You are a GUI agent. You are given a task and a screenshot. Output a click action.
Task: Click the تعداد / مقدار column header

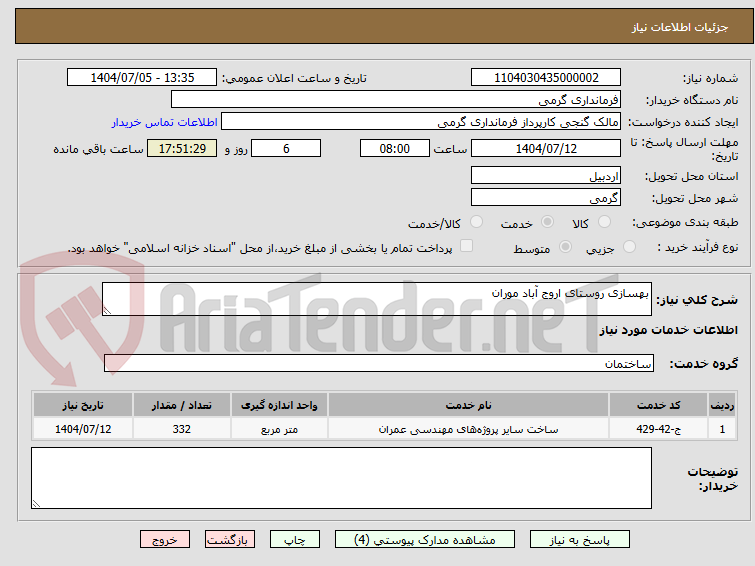click(x=182, y=405)
